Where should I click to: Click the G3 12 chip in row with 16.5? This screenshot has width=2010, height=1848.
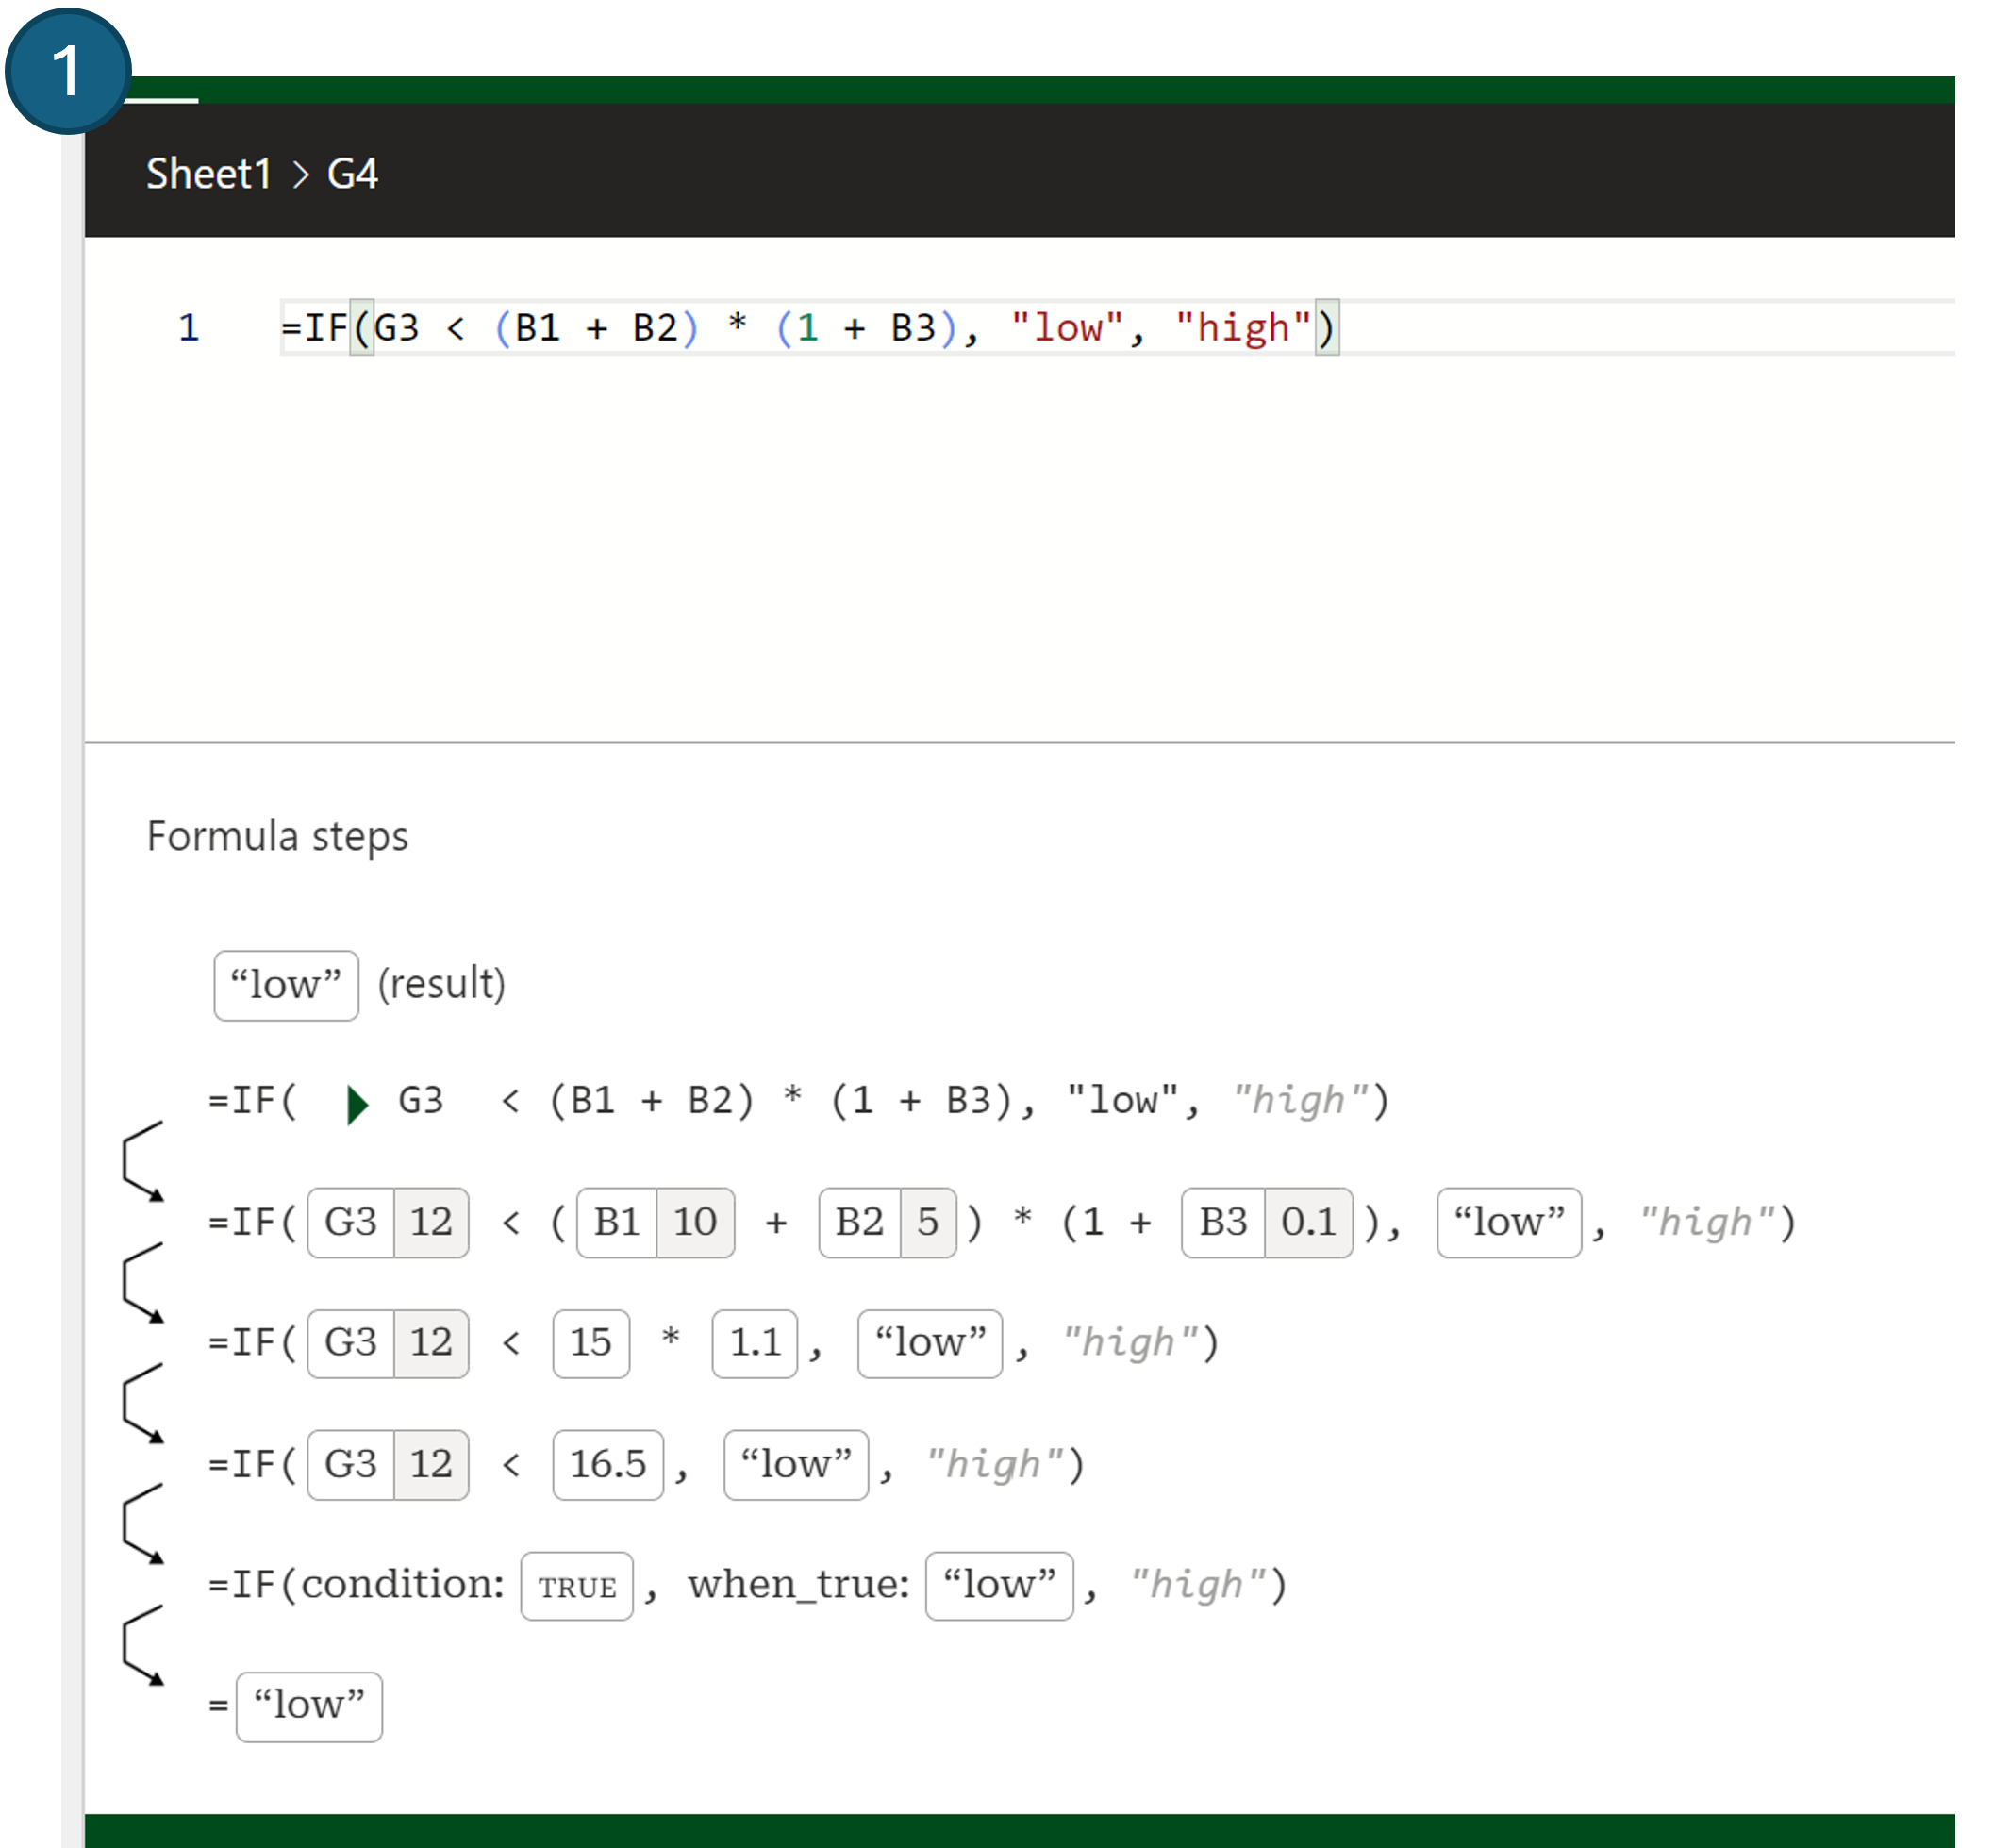(388, 1465)
